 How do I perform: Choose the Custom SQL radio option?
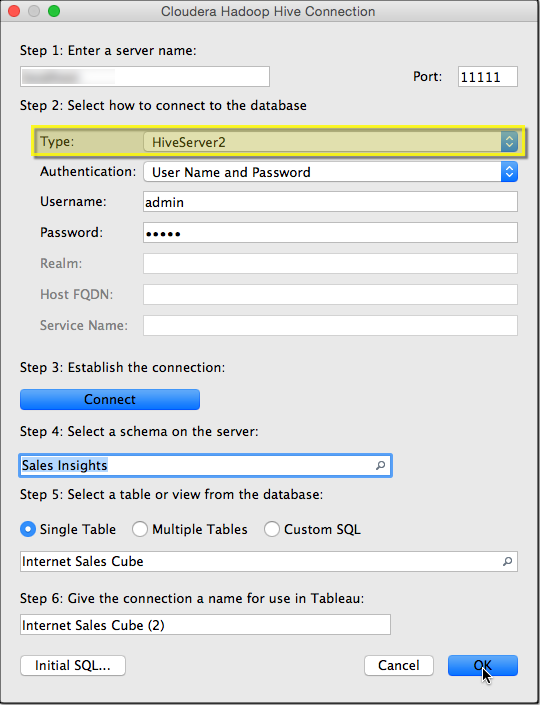pos(272,529)
